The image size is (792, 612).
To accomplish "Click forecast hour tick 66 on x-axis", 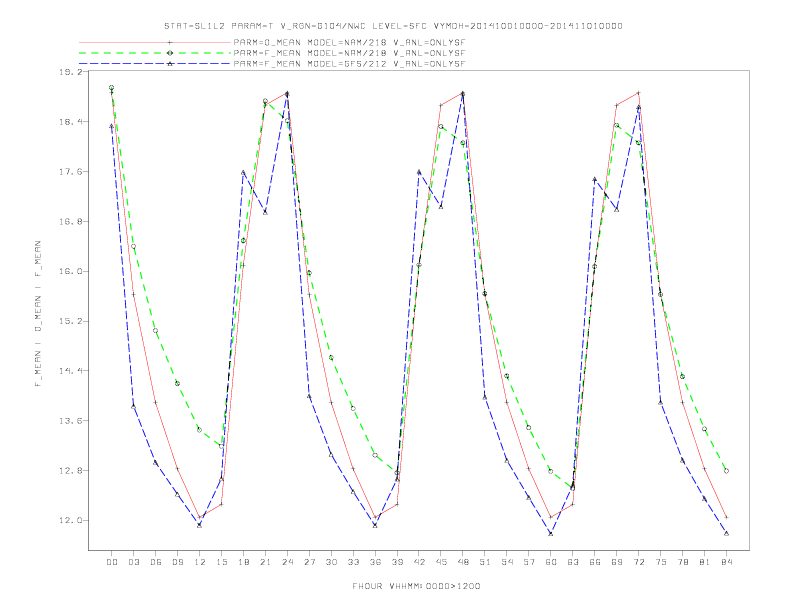I will (x=595, y=562).
